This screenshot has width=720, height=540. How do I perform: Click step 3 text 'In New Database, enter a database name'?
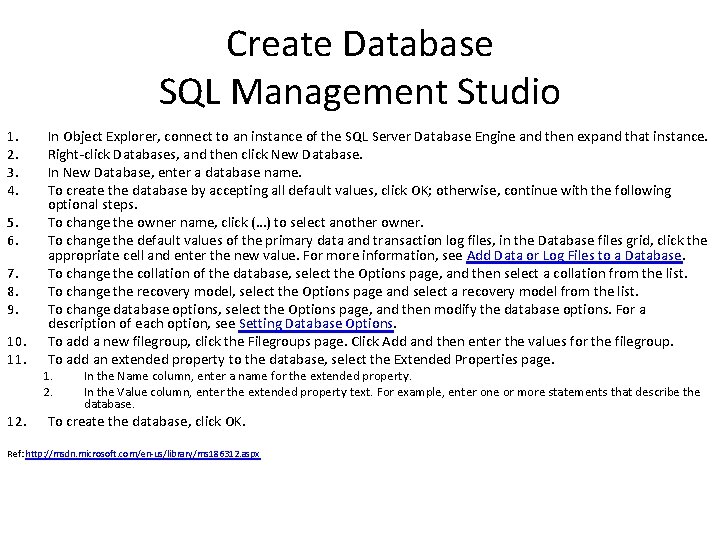tap(174, 173)
